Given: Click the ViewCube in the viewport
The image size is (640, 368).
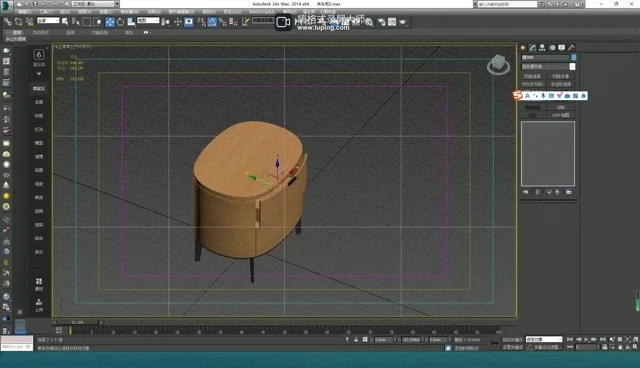Looking at the screenshot, I should [x=498, y=64].
